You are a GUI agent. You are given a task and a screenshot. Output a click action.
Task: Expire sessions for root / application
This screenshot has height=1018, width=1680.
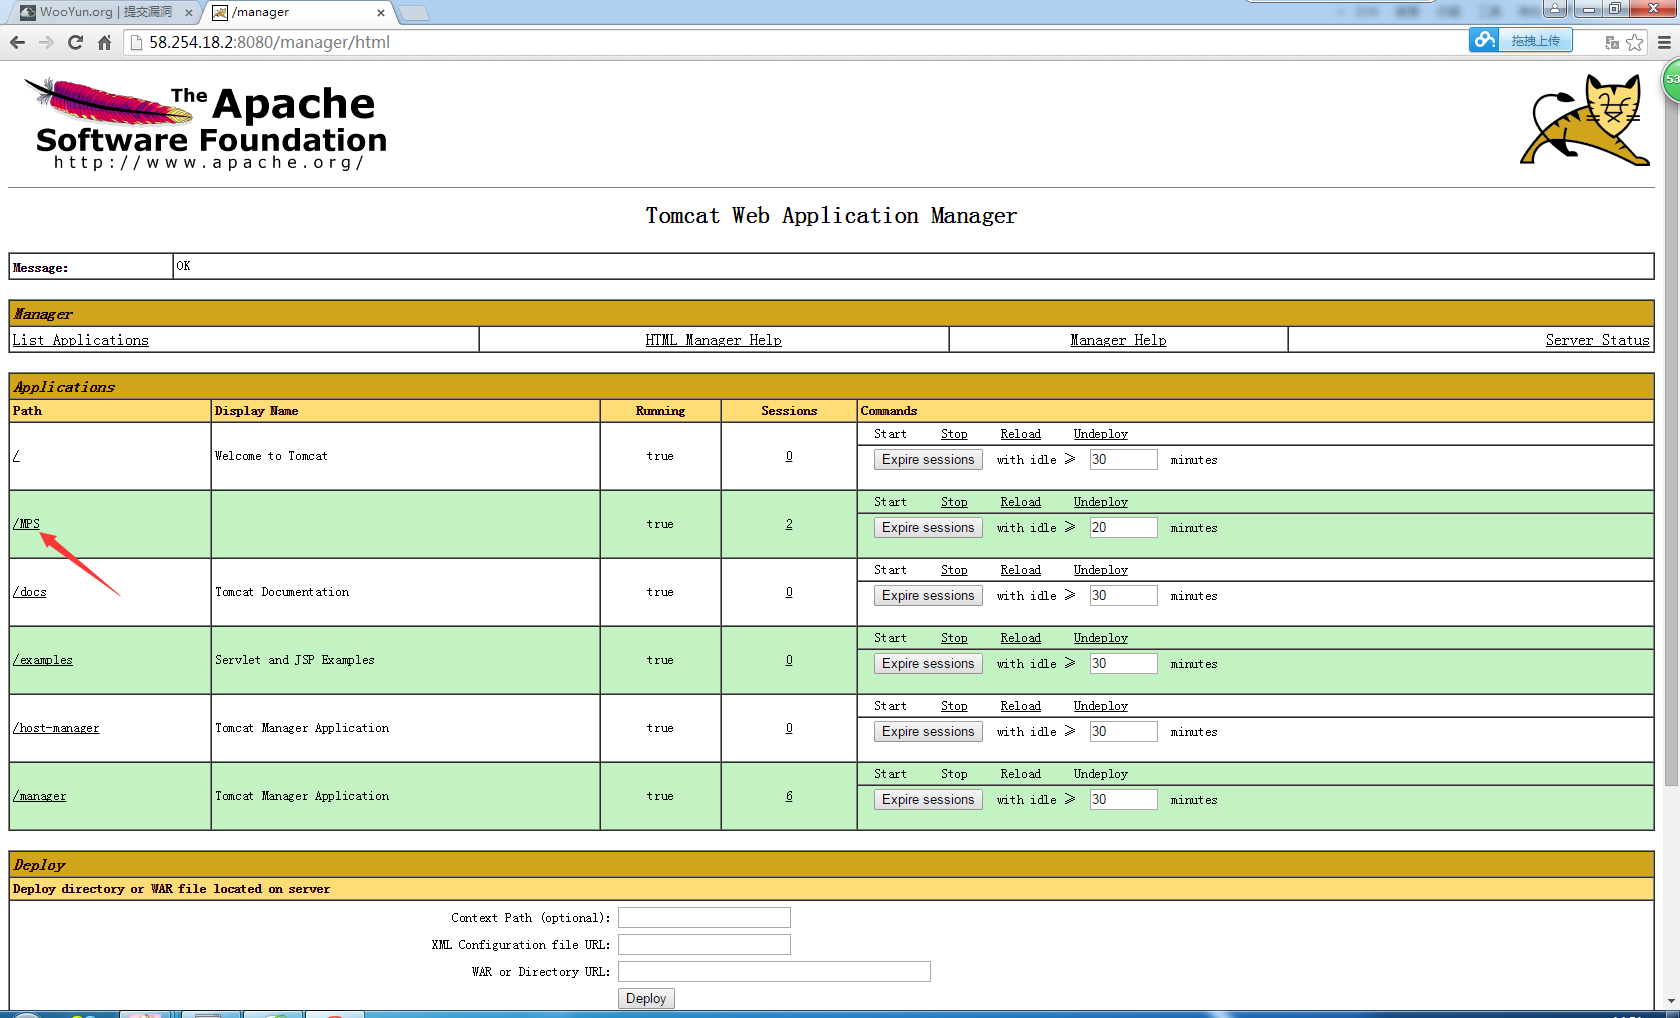point(928,460)
